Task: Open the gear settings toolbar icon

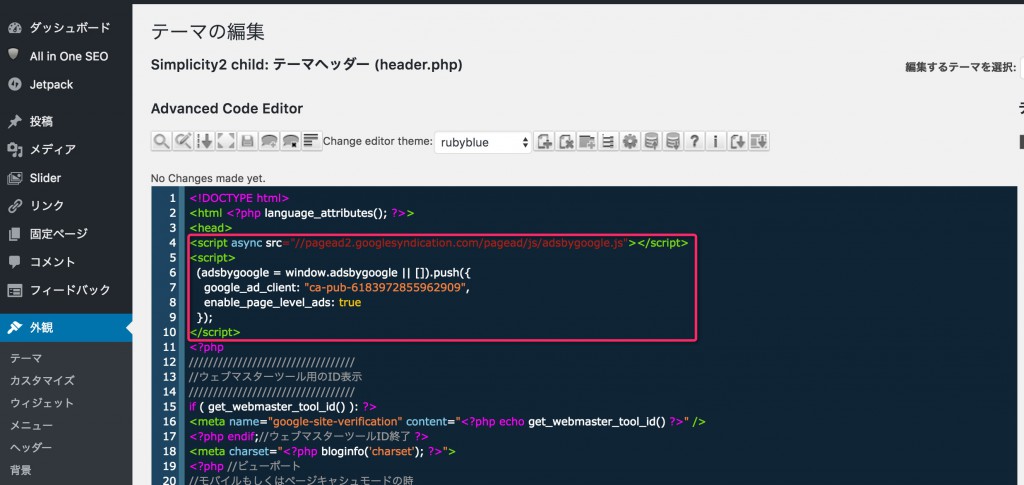Action: click(630, 141)
